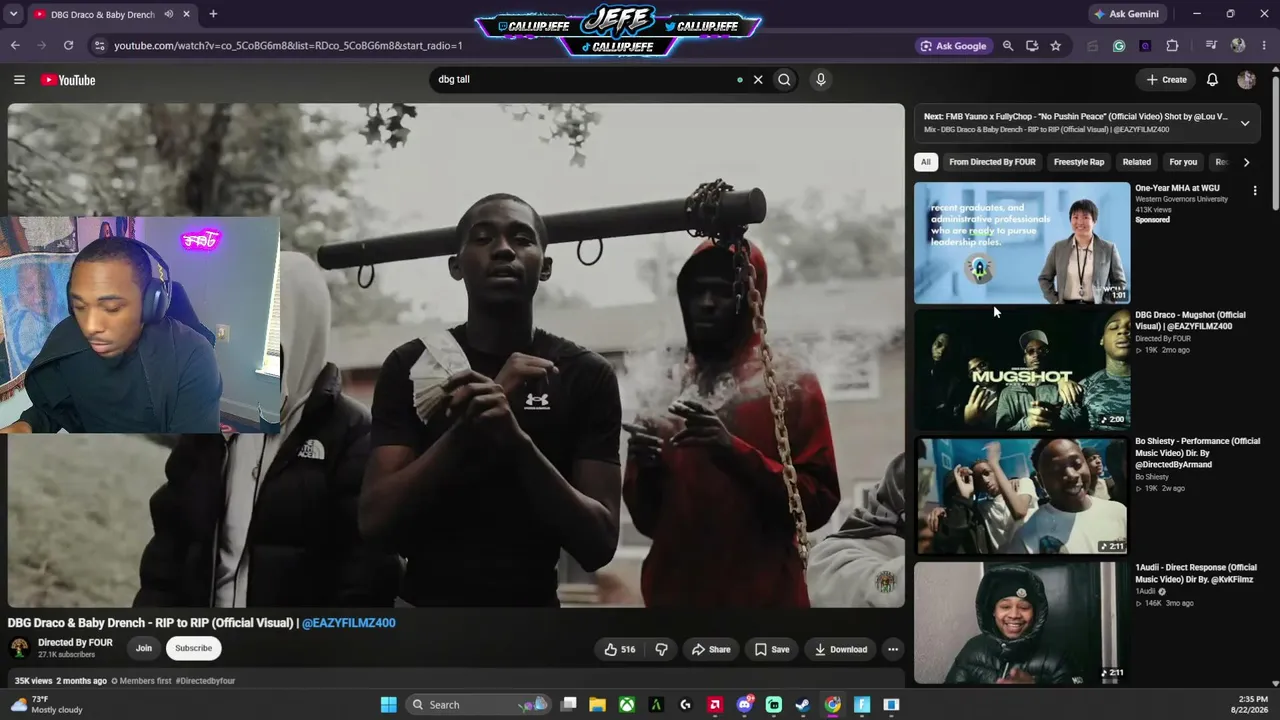Go to the YouTube home logo
1280x720 pixels.
coord(68,80)
